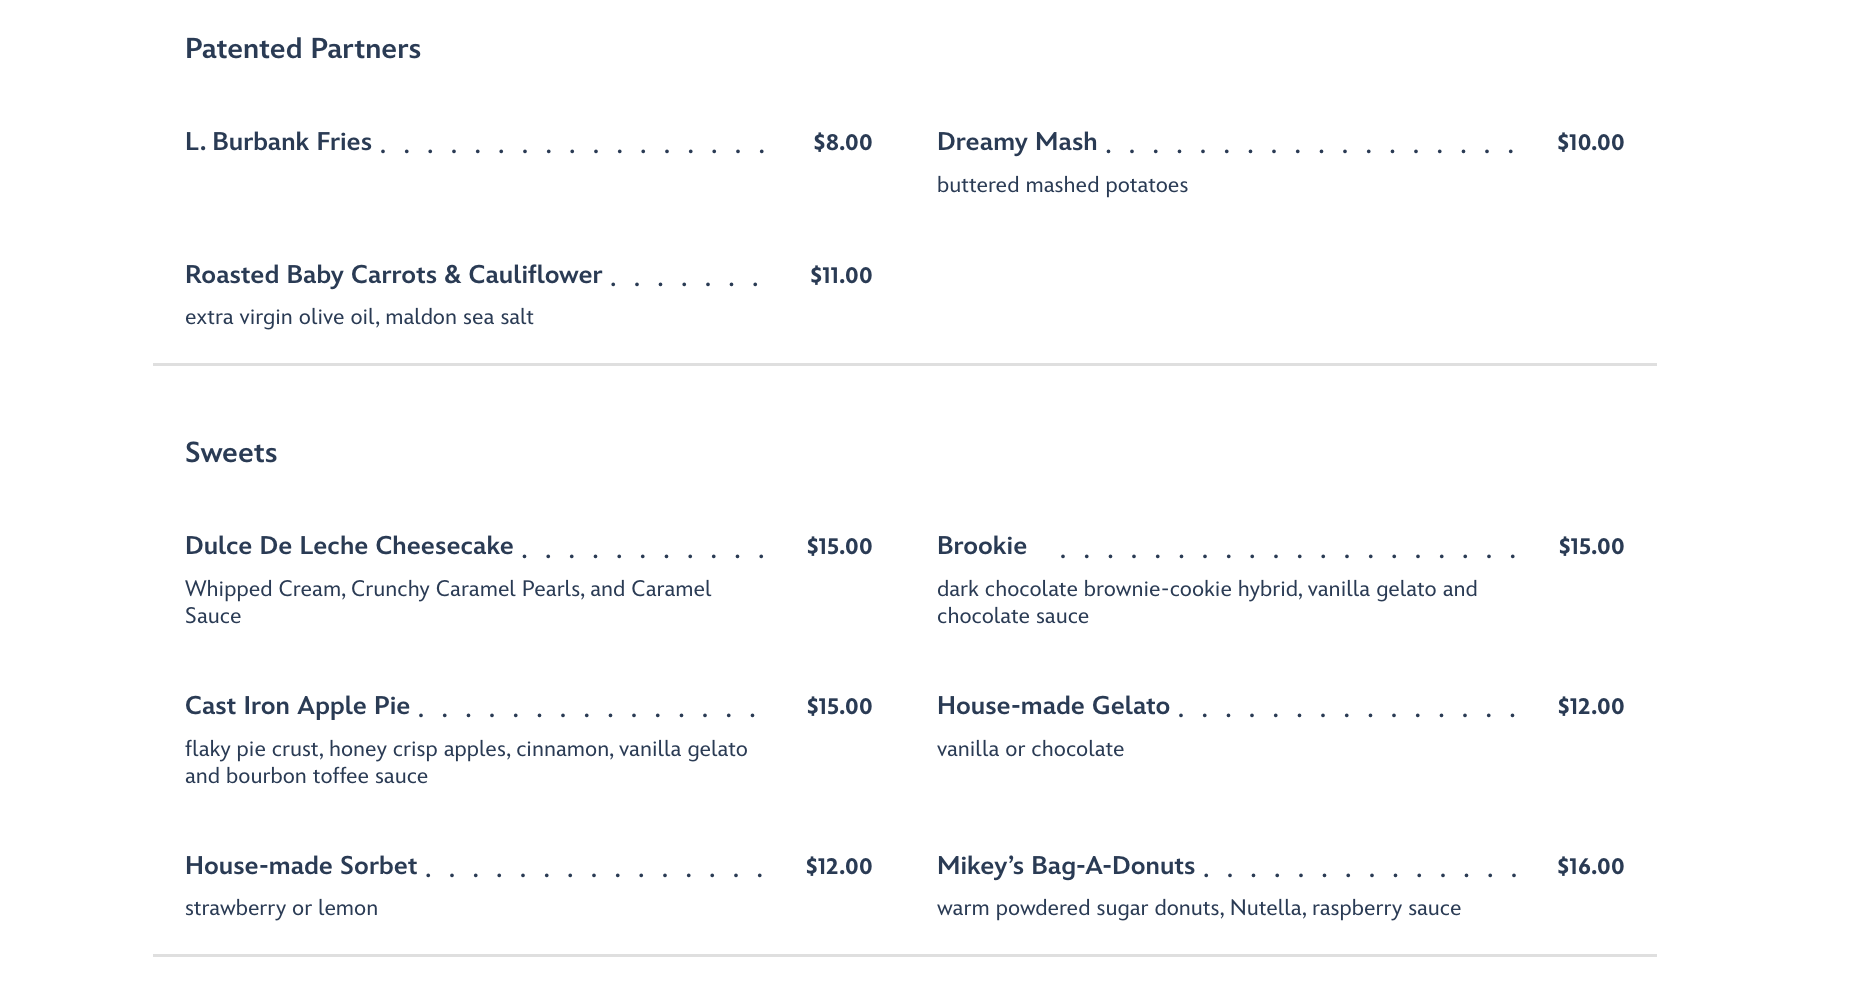Viewport: 1857px width, 981px height.
Task: Click the Brookie brownie-cookie hybrid description
Action: [1207, 602]
